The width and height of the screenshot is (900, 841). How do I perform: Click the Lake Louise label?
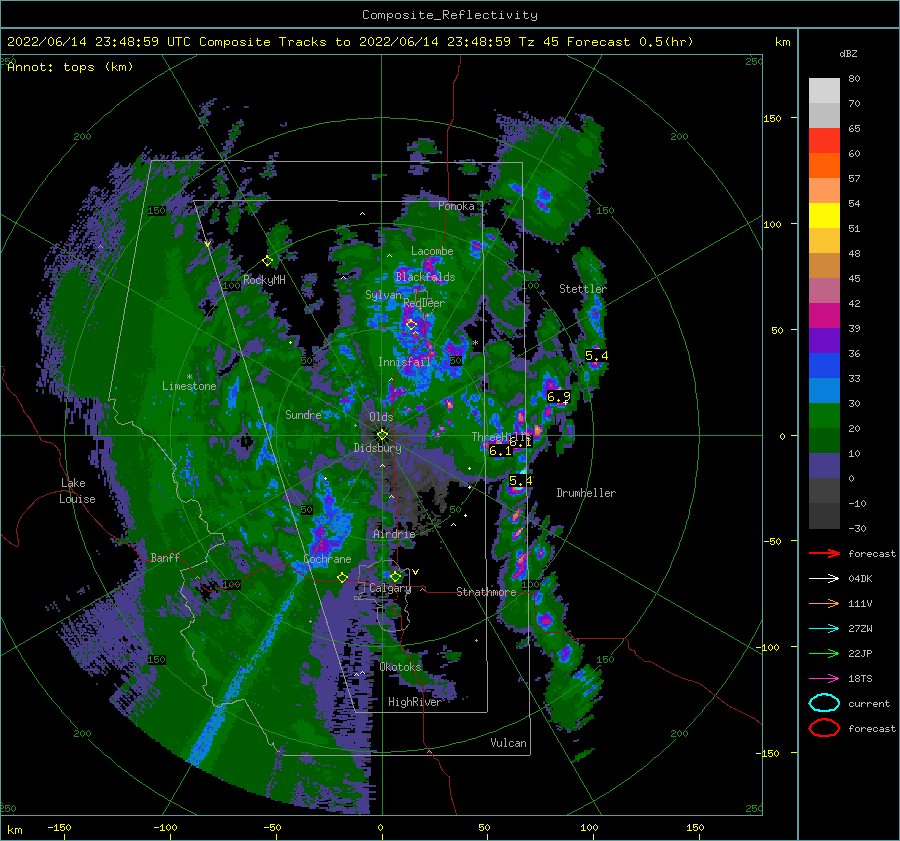[77, 491]
